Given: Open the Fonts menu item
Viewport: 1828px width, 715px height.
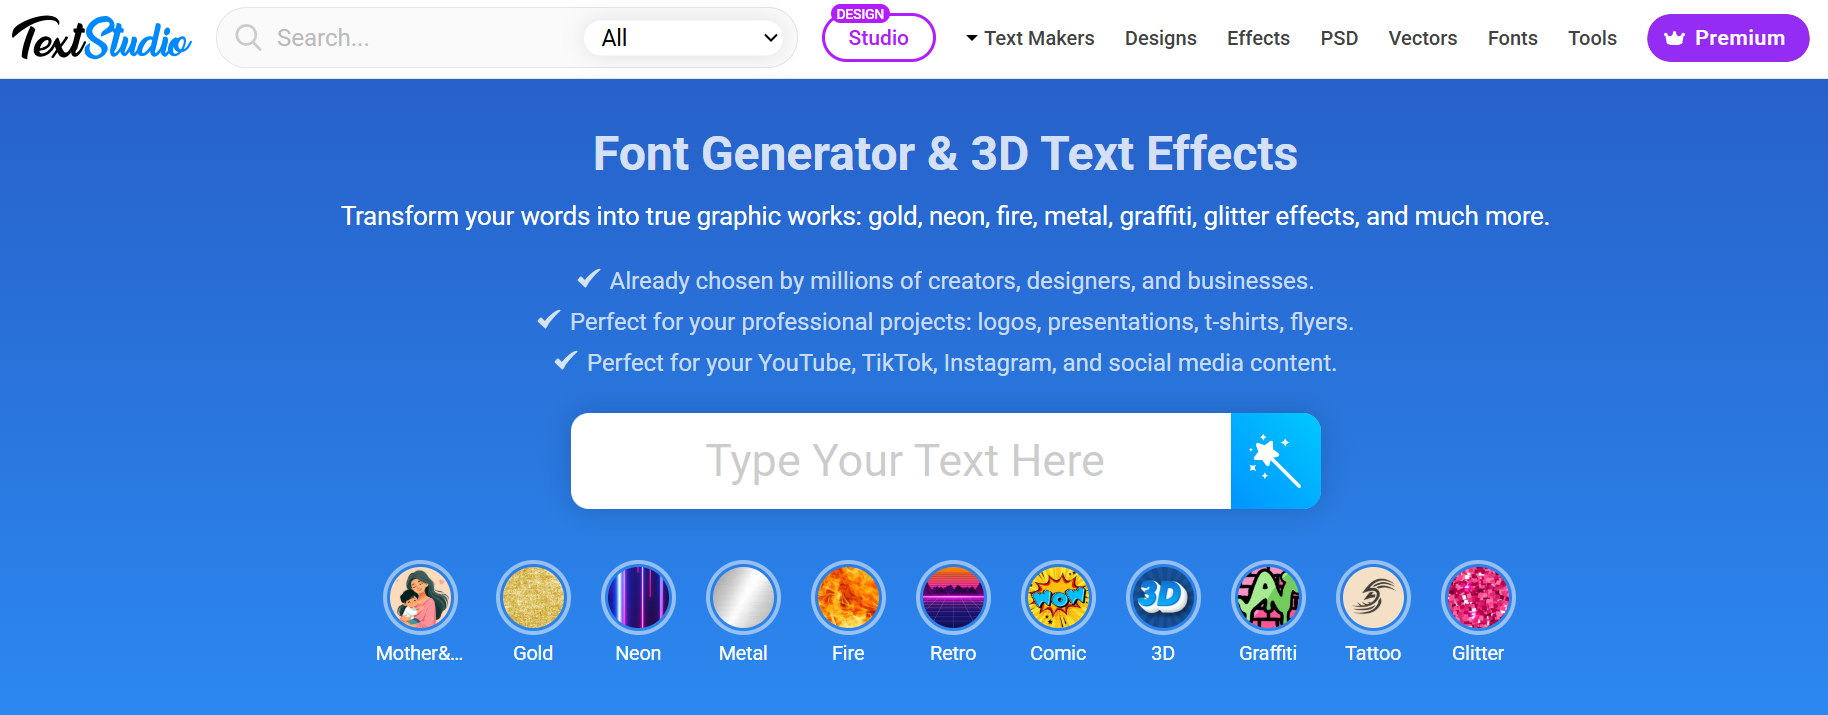Looking at the screenshot, I should [x=1512, y=38].
